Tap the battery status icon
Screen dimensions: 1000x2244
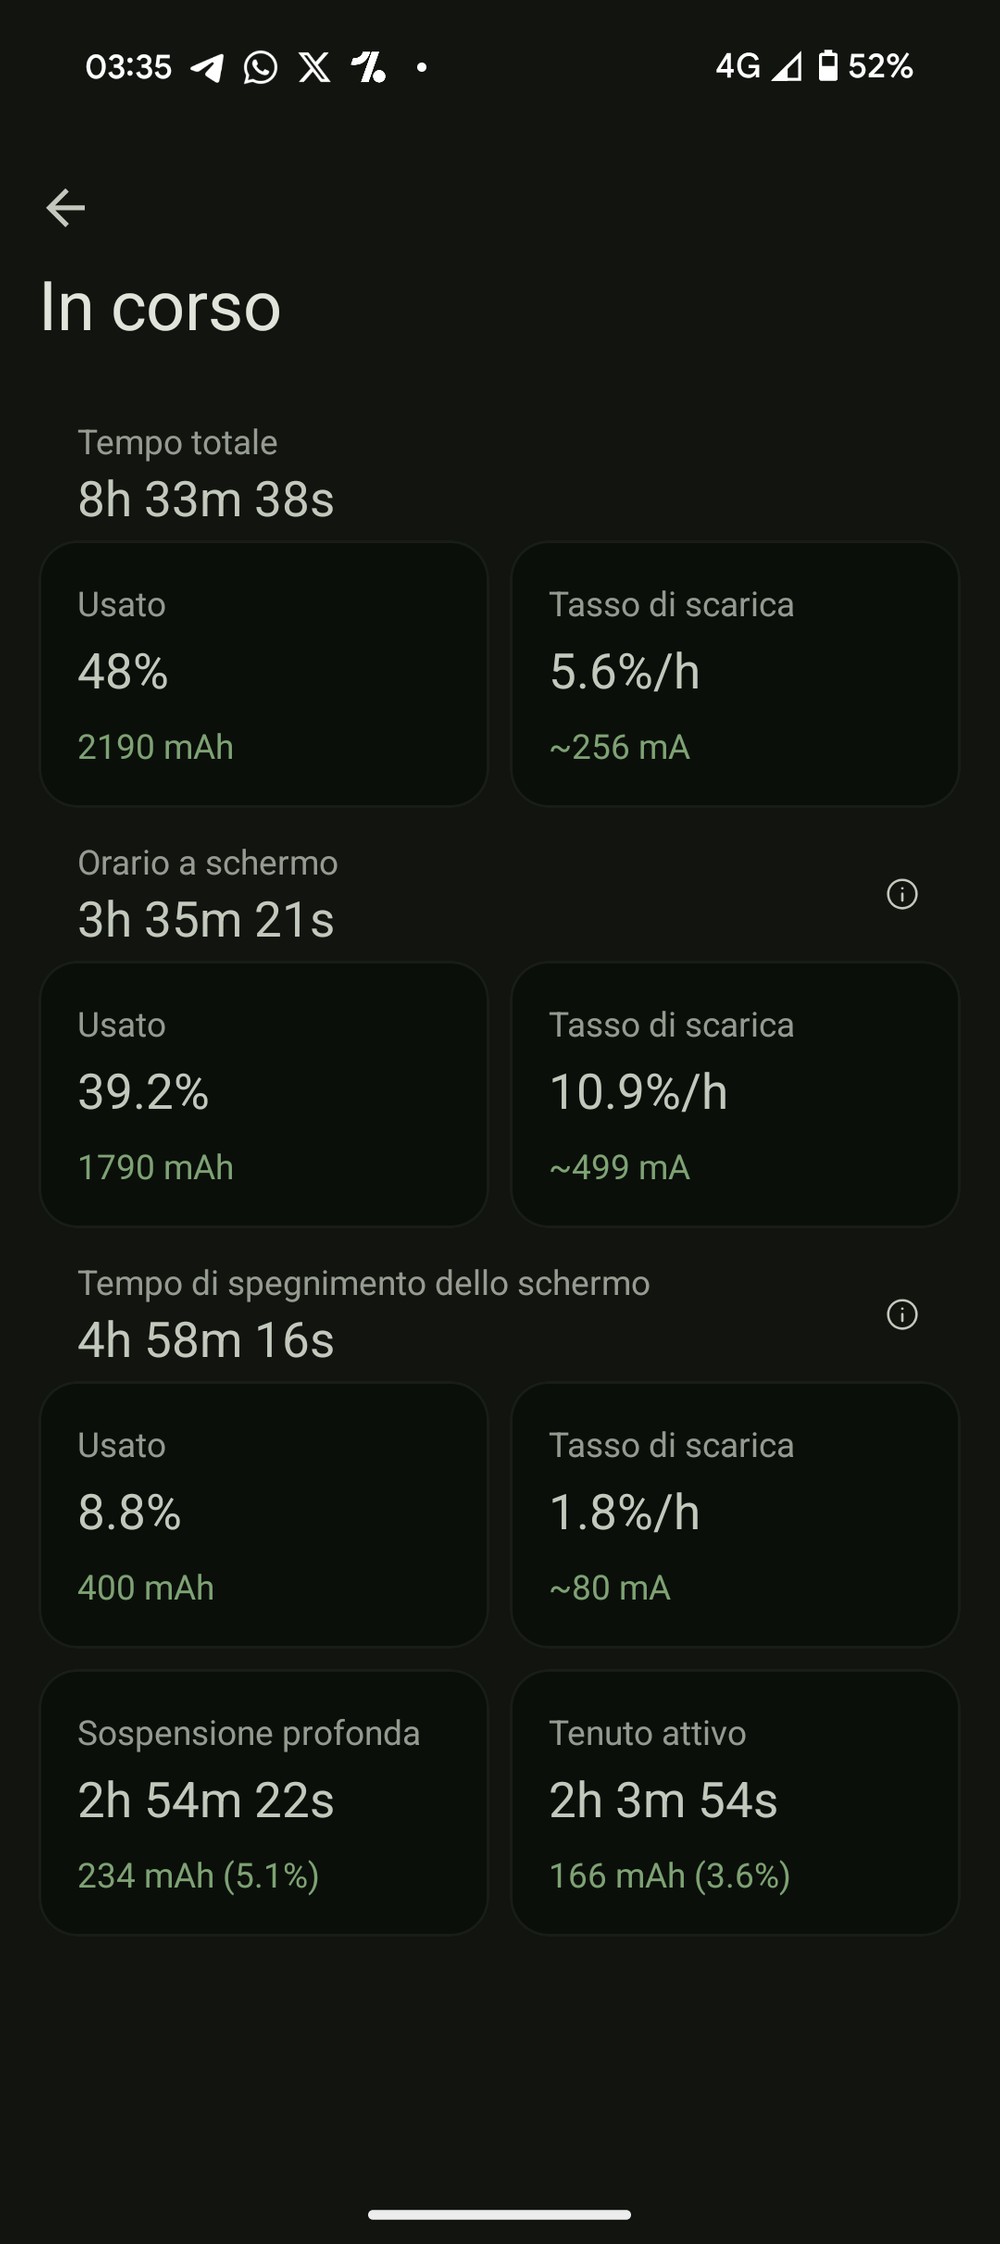click(827, 66)
